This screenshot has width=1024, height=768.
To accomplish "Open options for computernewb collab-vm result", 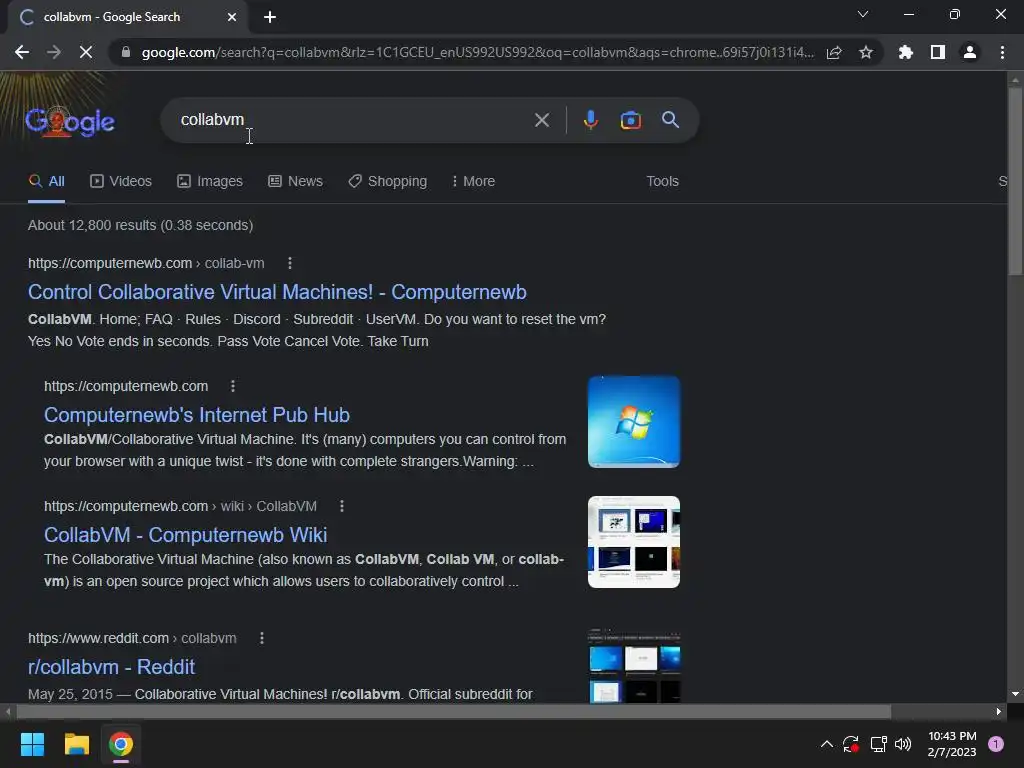I will (x=290, y=263).
